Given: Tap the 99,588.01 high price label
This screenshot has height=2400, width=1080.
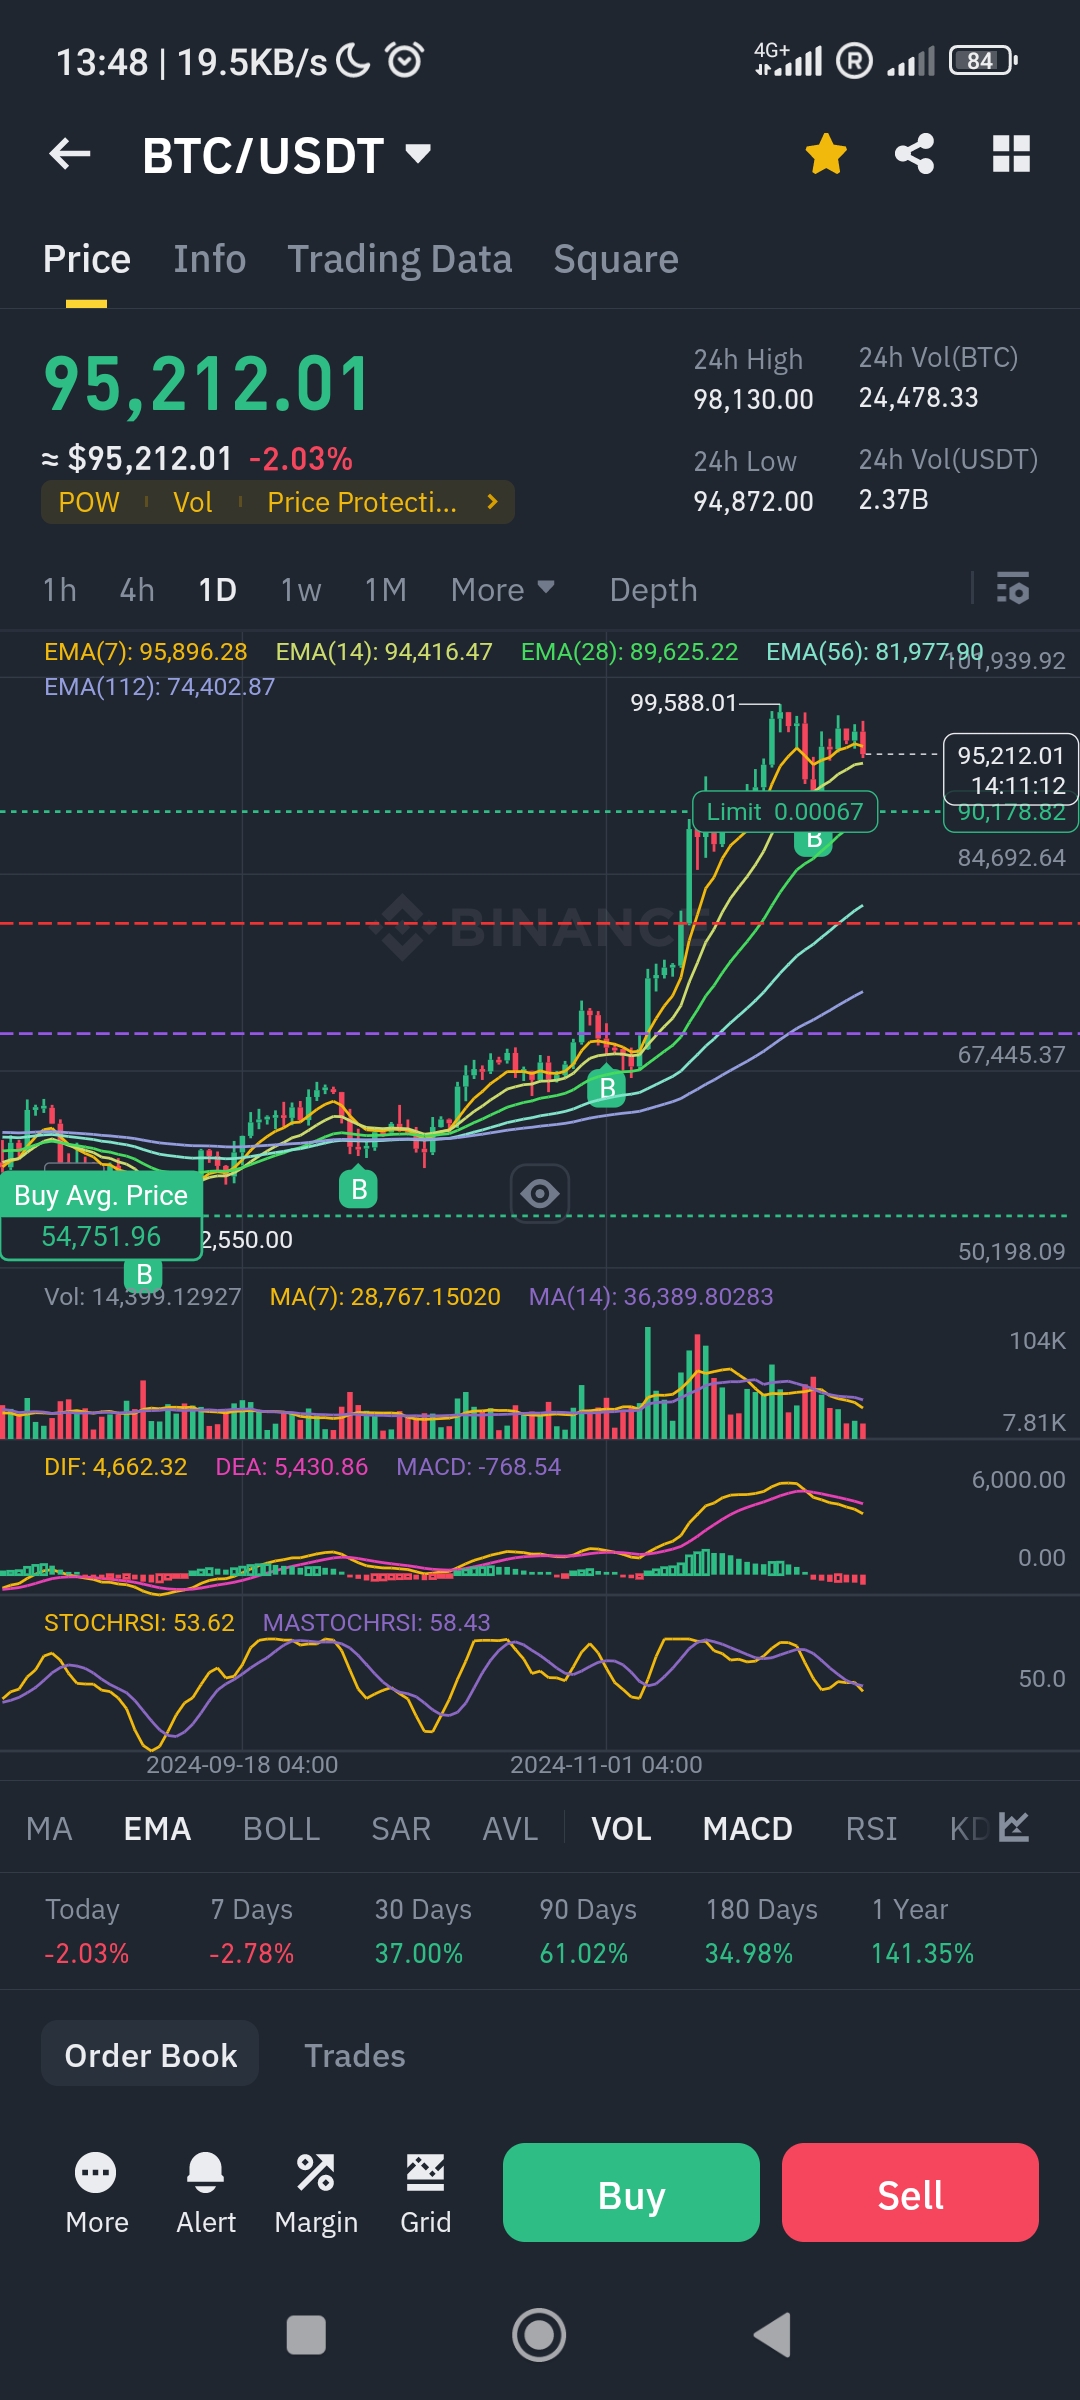Looking at the screenshot, I should pyautogui.click(x=683, y=703).
